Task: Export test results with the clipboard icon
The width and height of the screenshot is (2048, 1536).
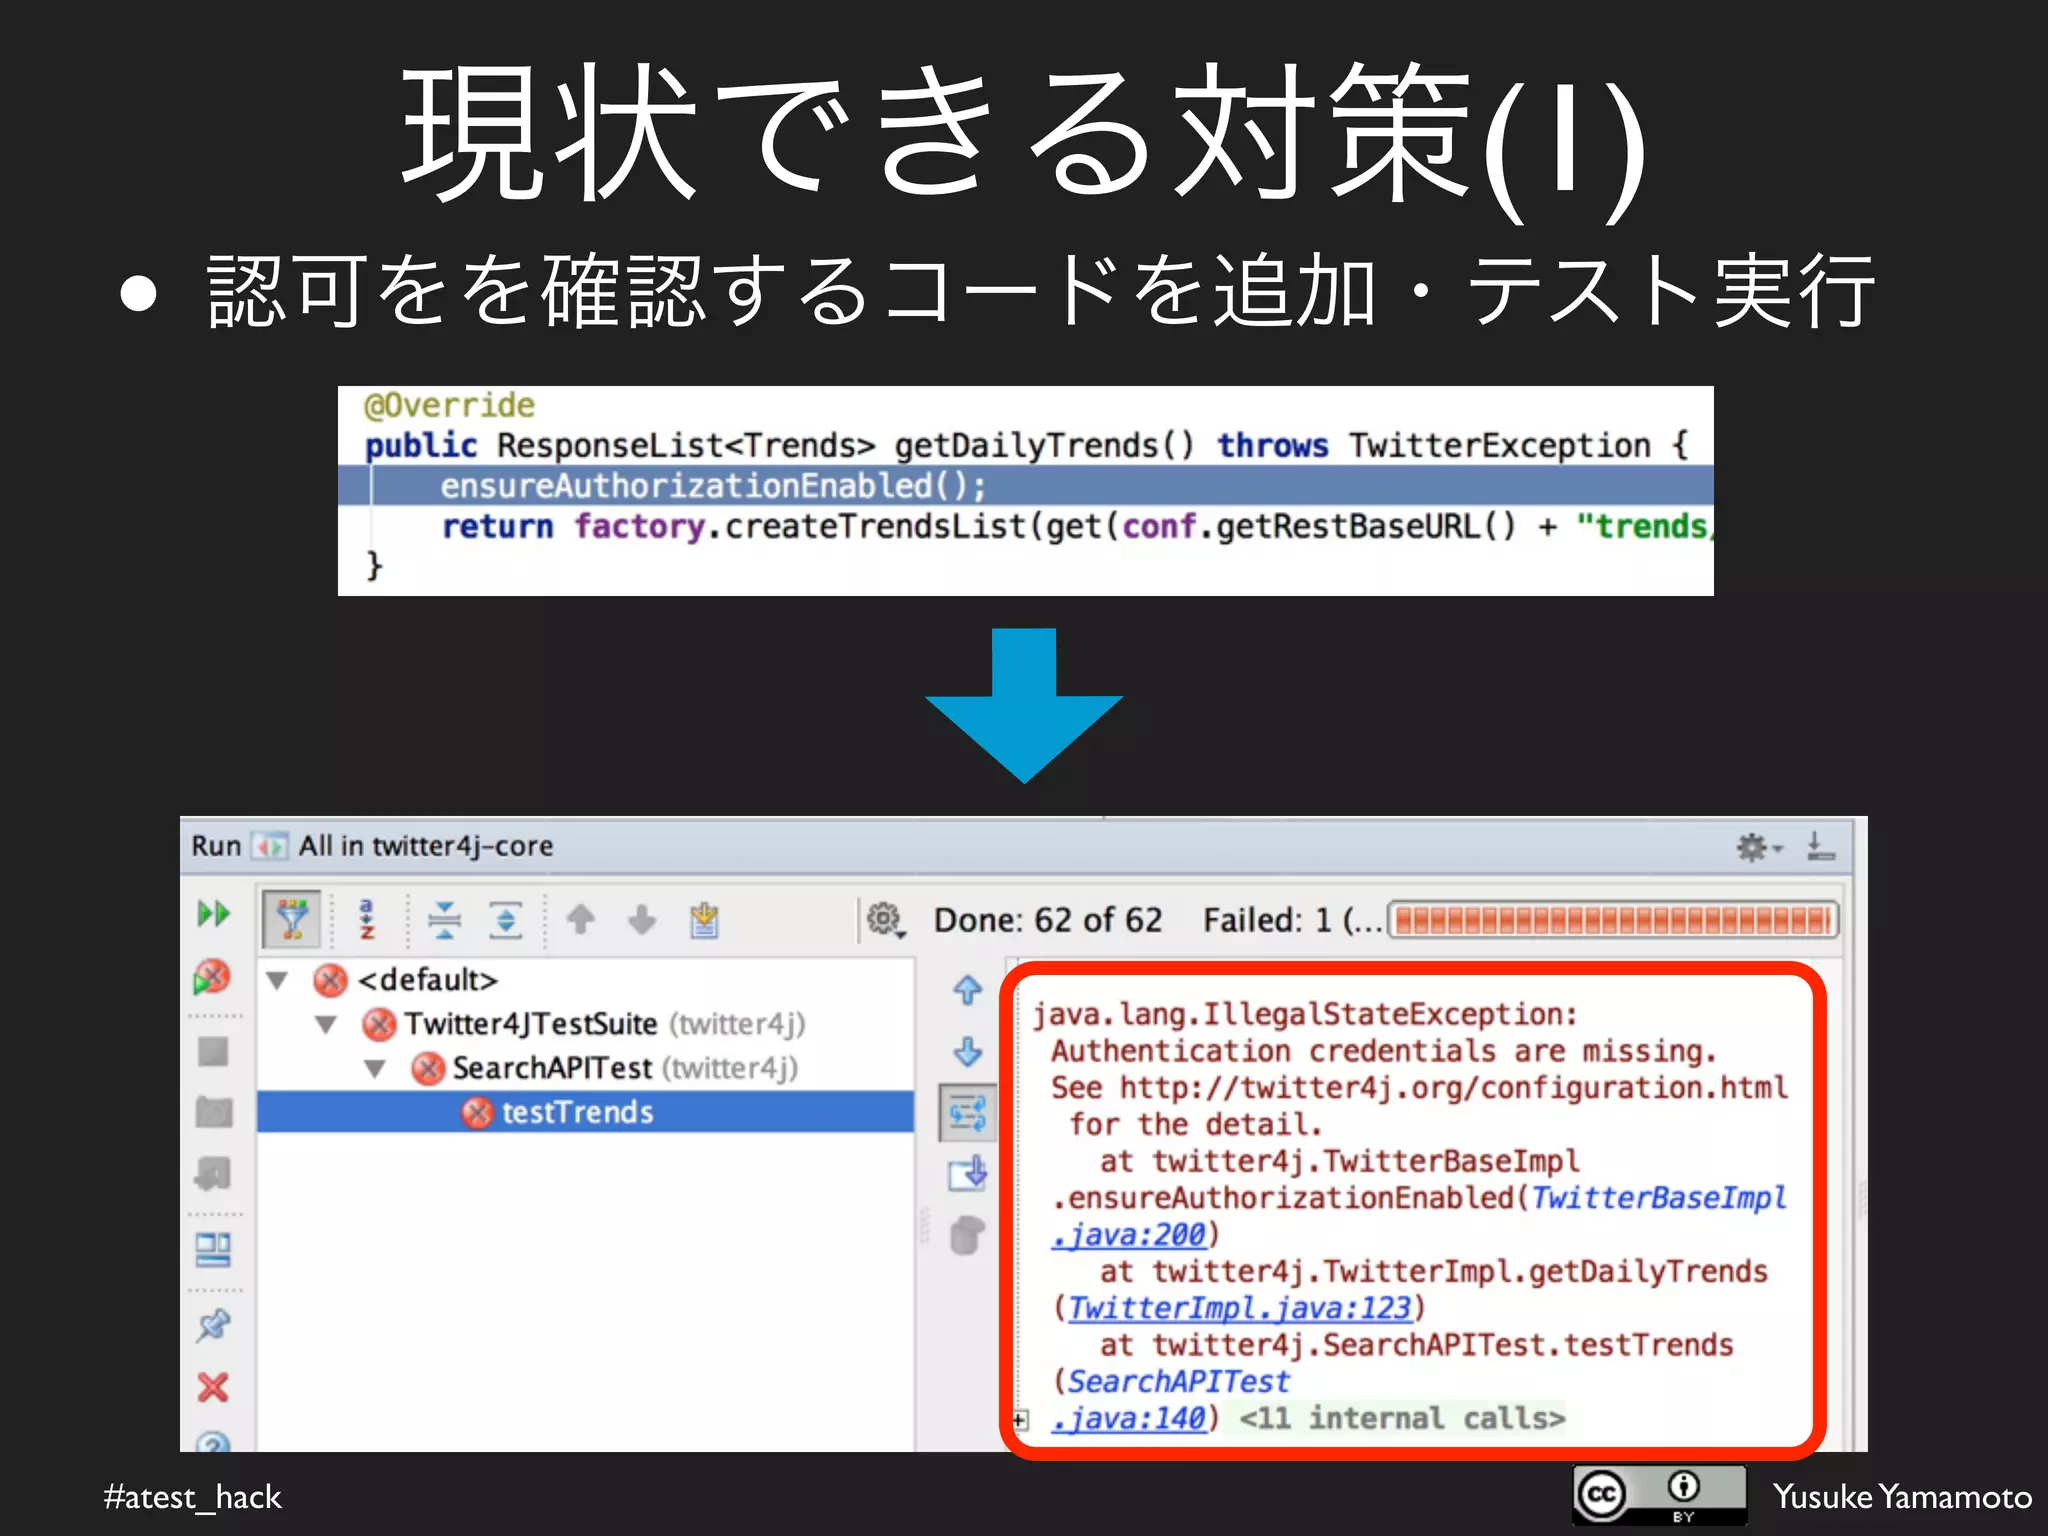Action: [704, 918]
